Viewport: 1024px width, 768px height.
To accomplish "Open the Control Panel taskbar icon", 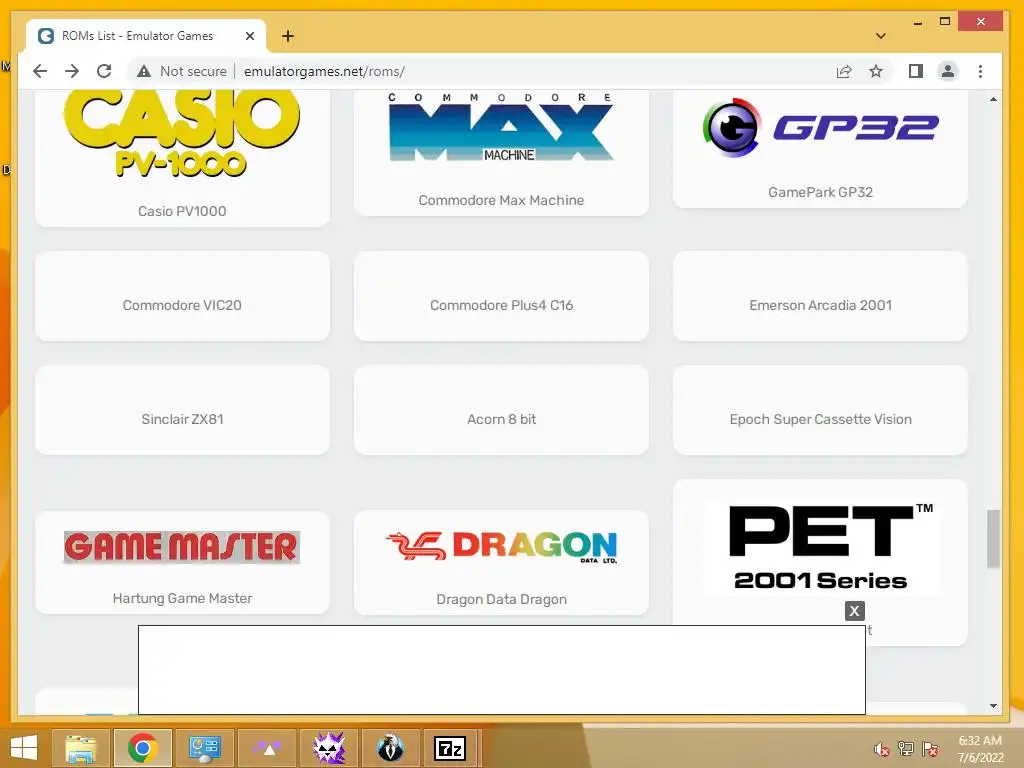I will [204, 748].
